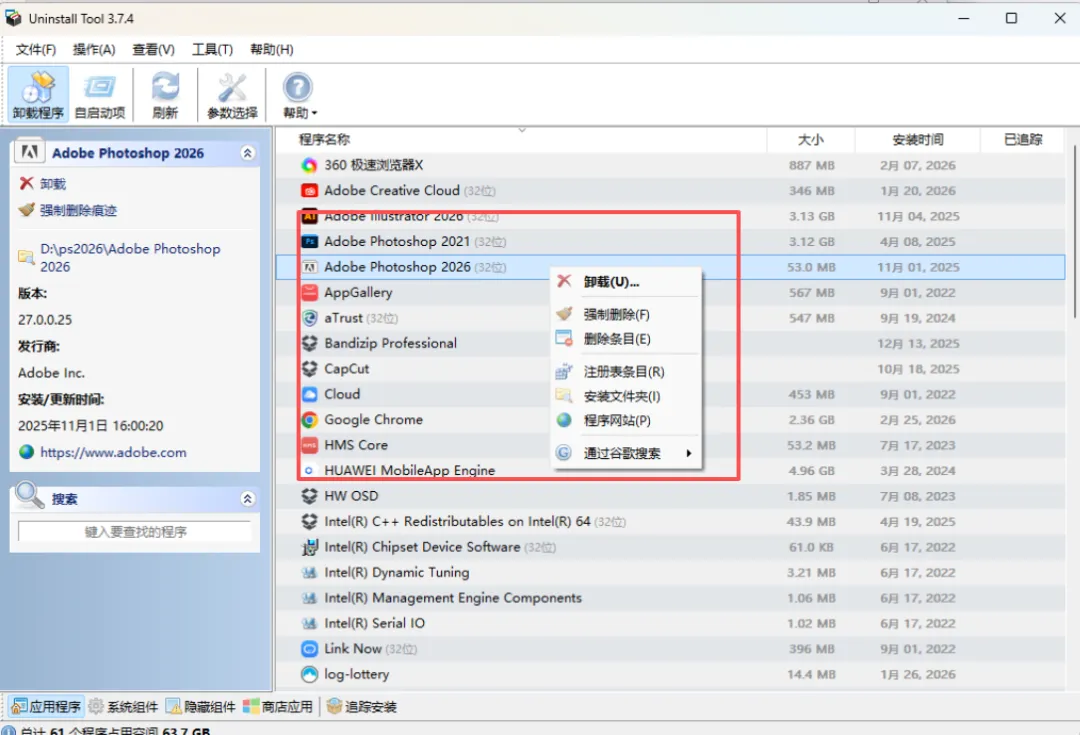The image size is (1080, 735).
Task: Open the 自启动项 toolbar icon
Action: click(x=100, y=94)
